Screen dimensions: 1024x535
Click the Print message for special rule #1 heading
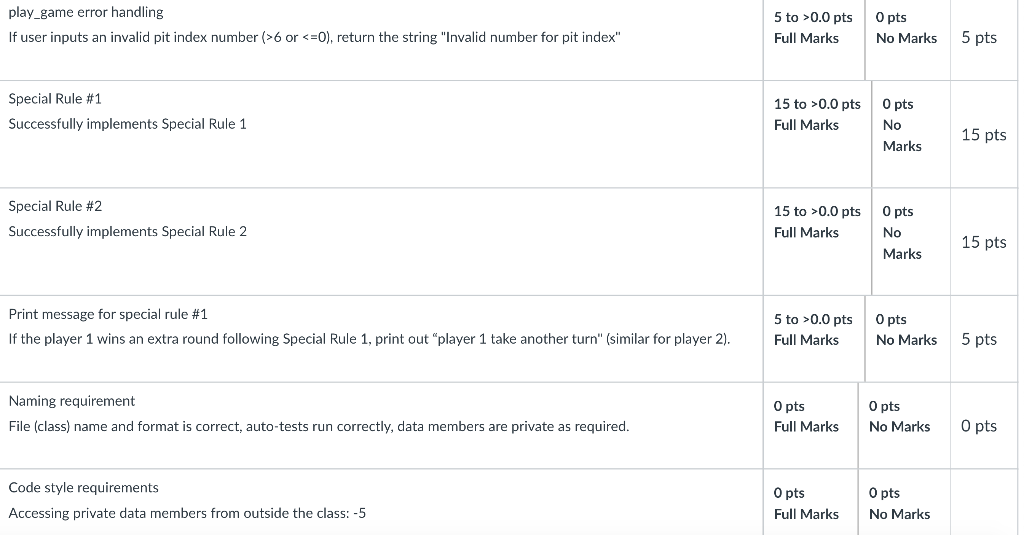(108, 314)
